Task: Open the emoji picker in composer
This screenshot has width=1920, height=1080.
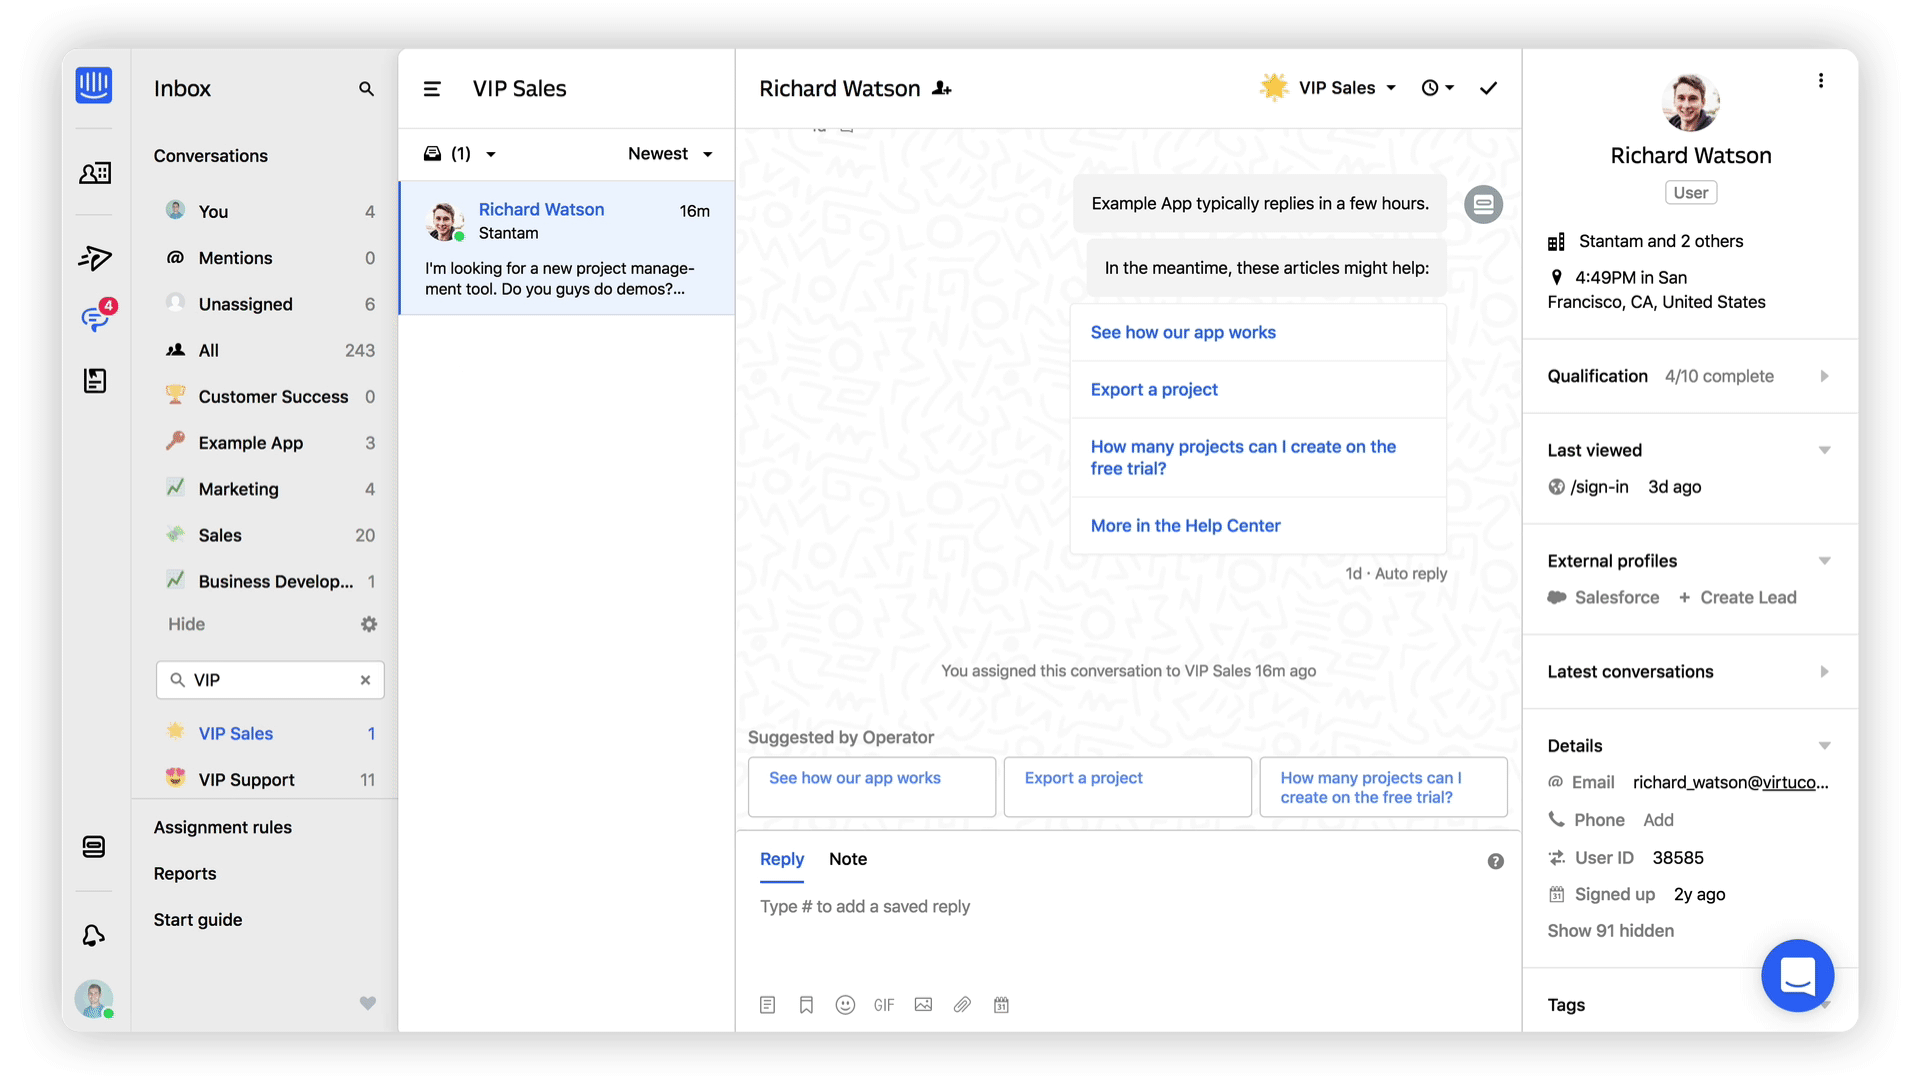Action: coord(845,1005)
